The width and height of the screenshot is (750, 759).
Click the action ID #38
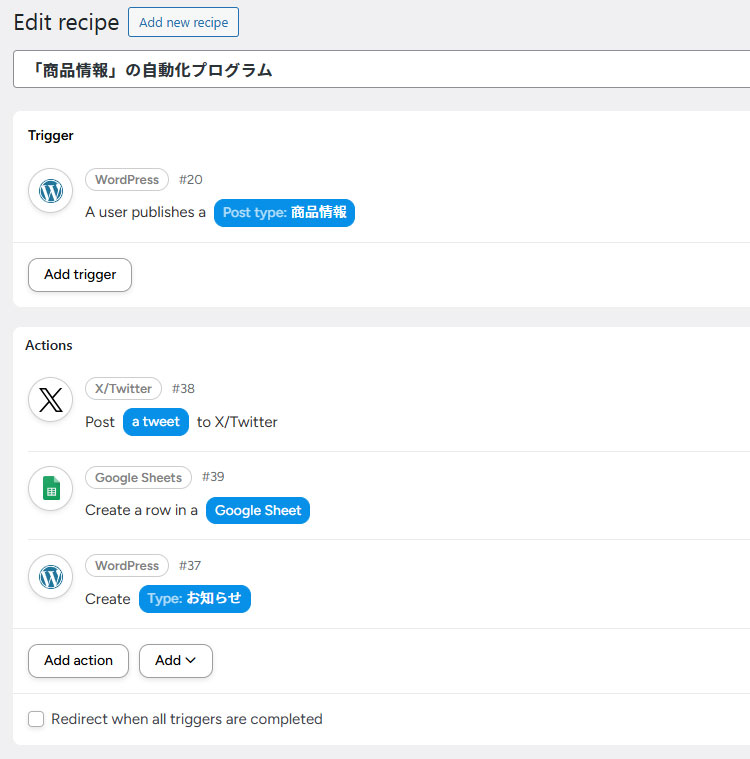184,389
